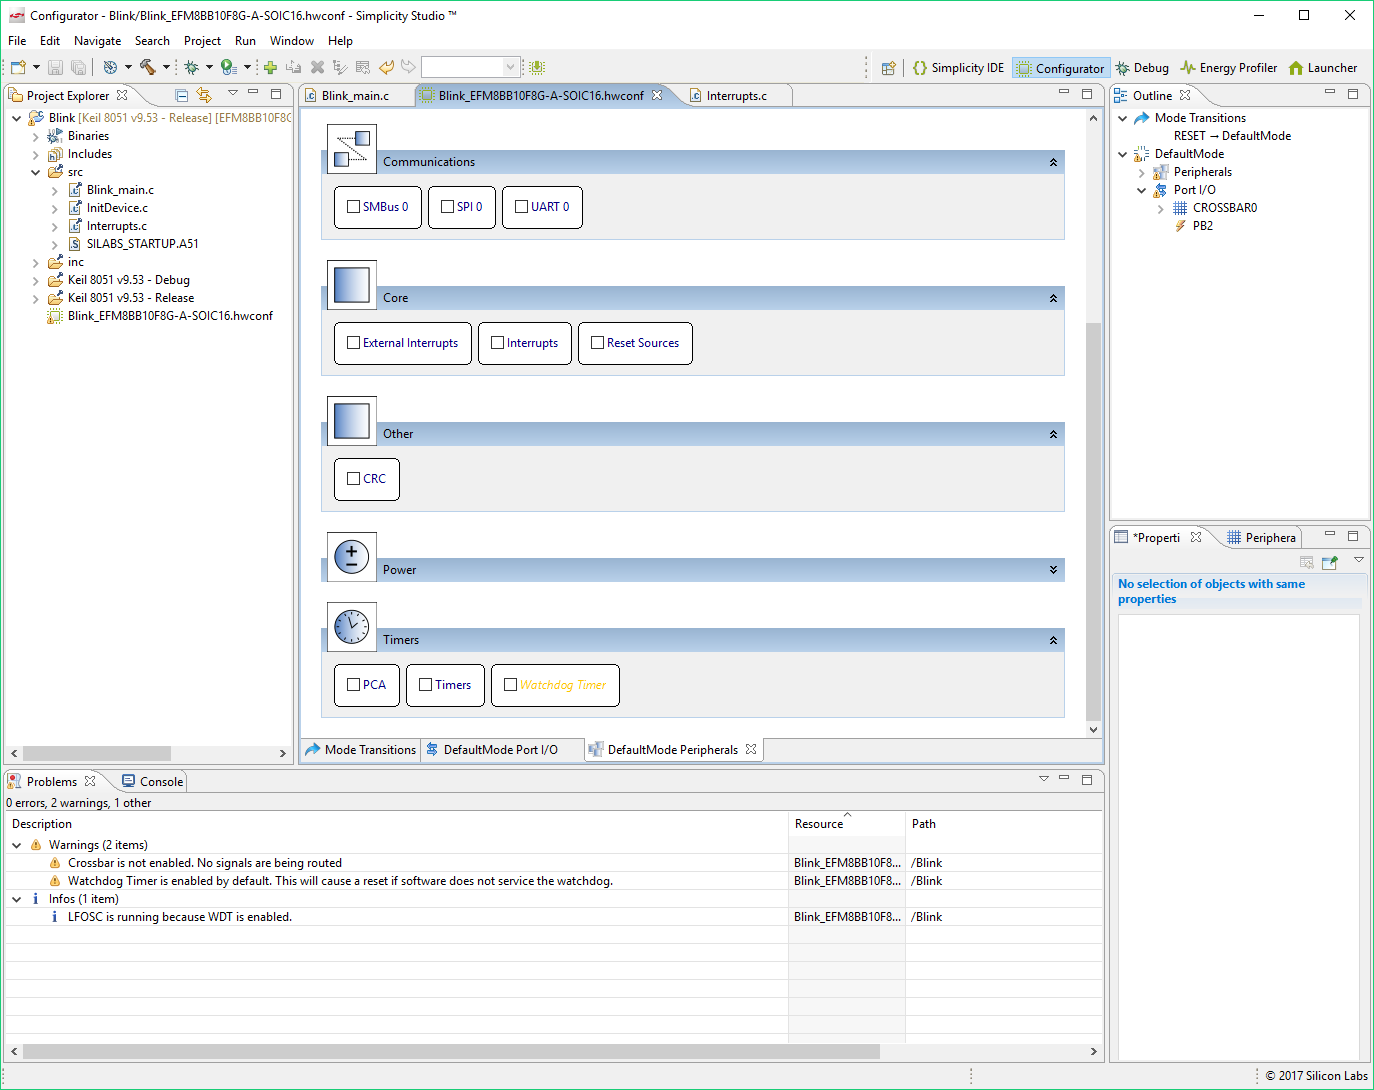This screenshot has height=1090, width=1374.
Task: Collapse the Warnings group in Problems
Action: [x=17, y=845]
